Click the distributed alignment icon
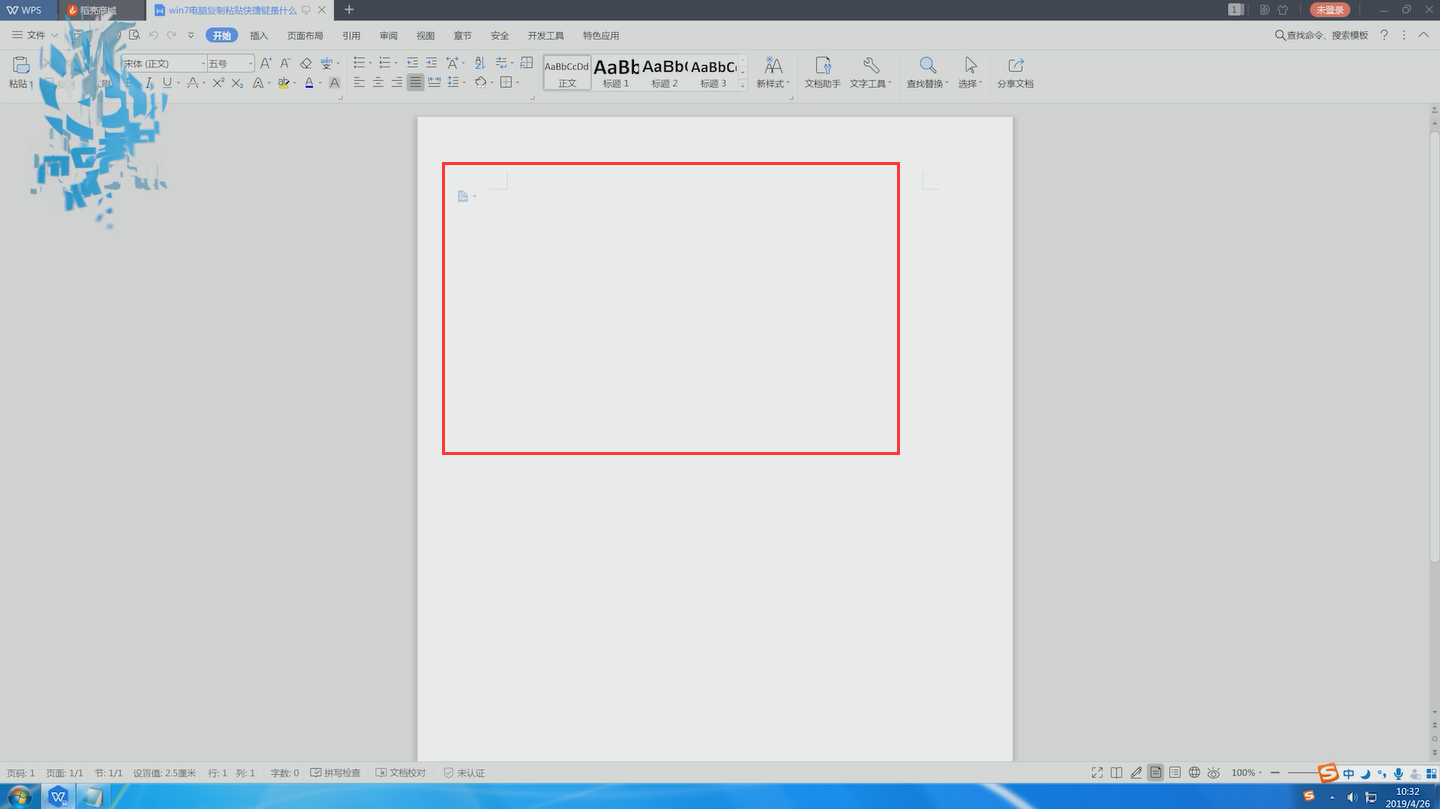The image size is (1440, 809). (x=434, y=83)
